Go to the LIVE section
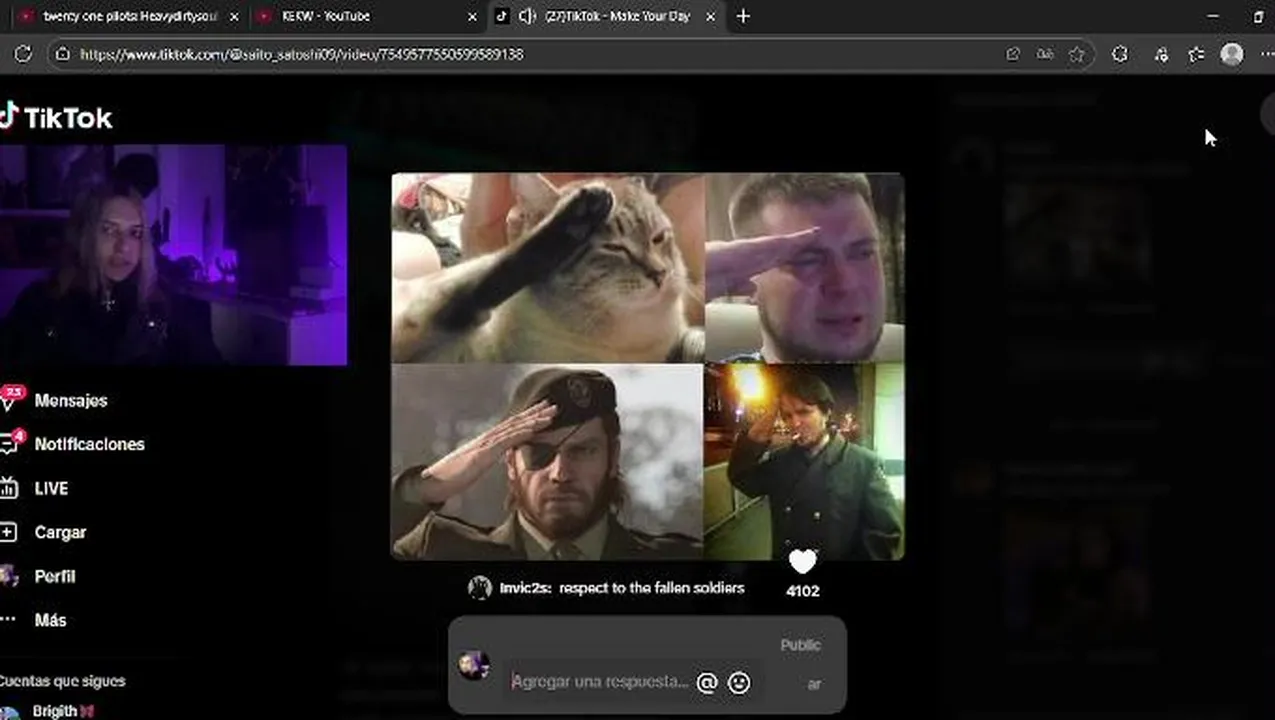The image size is (1275, 720). click(51, 488)
